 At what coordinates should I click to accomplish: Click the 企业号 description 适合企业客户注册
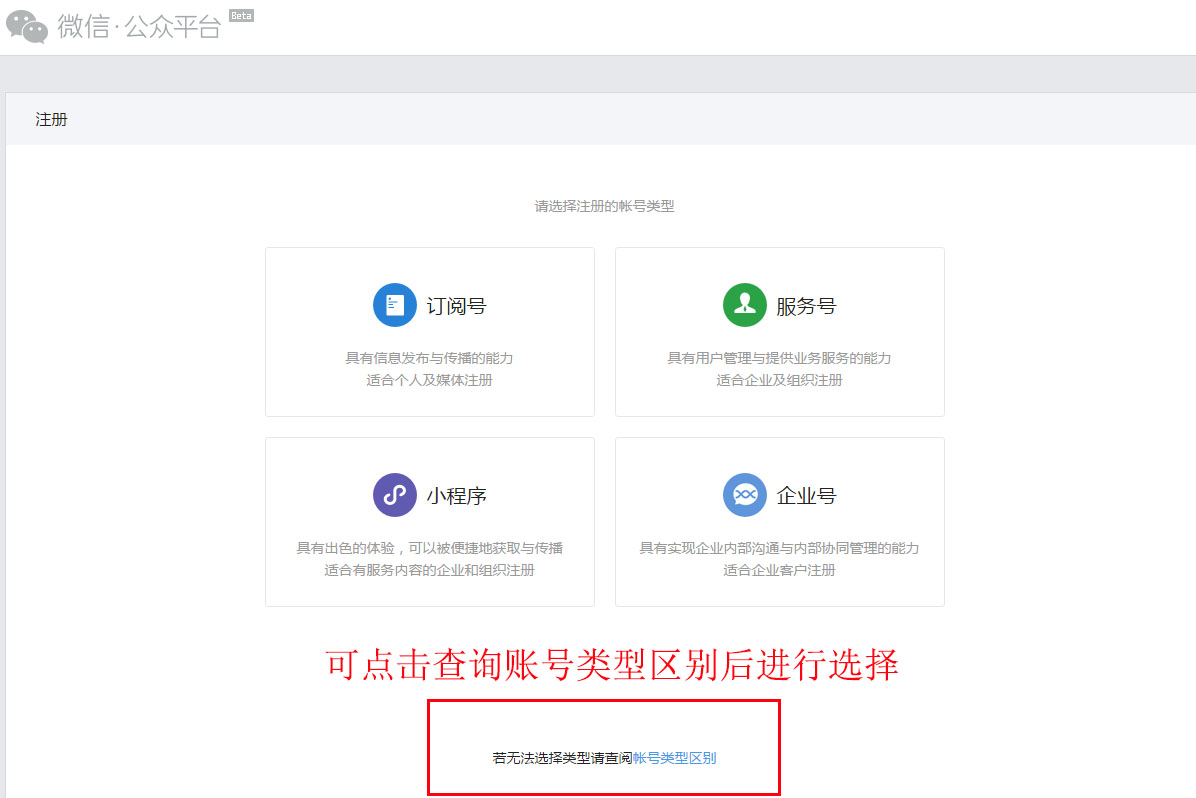(x=779, y=570)
